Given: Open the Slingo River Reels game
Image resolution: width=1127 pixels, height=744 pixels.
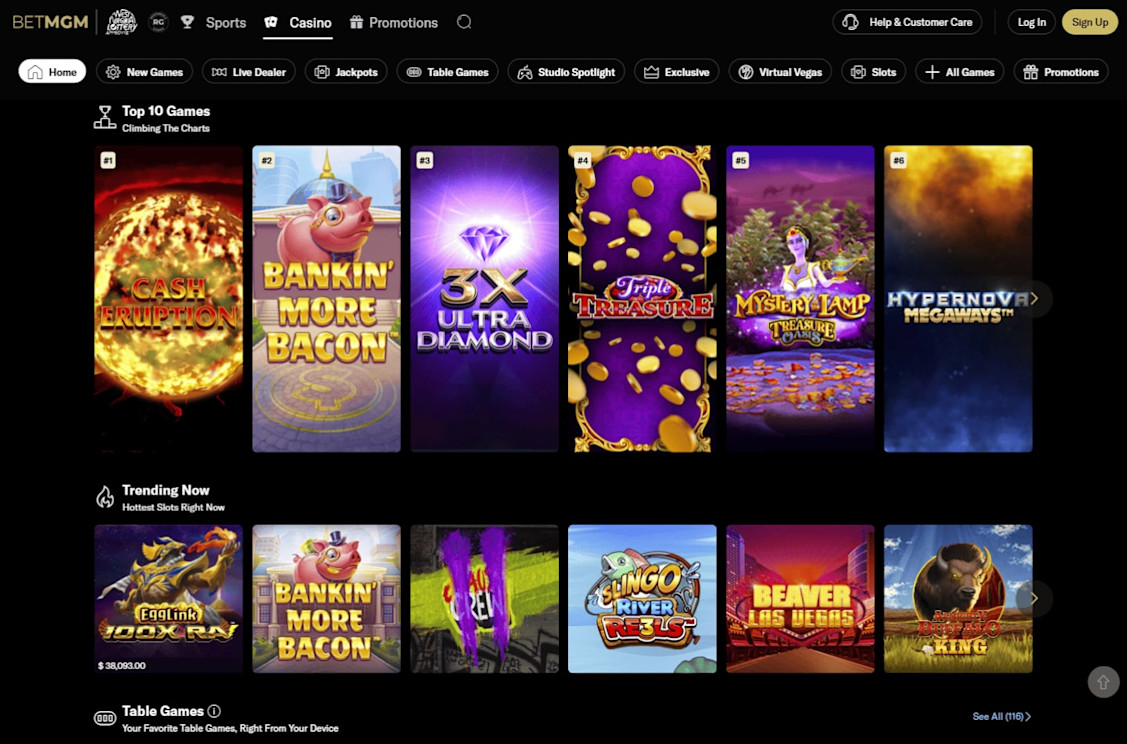Looking at the screenshot, I should coord(642,599).
